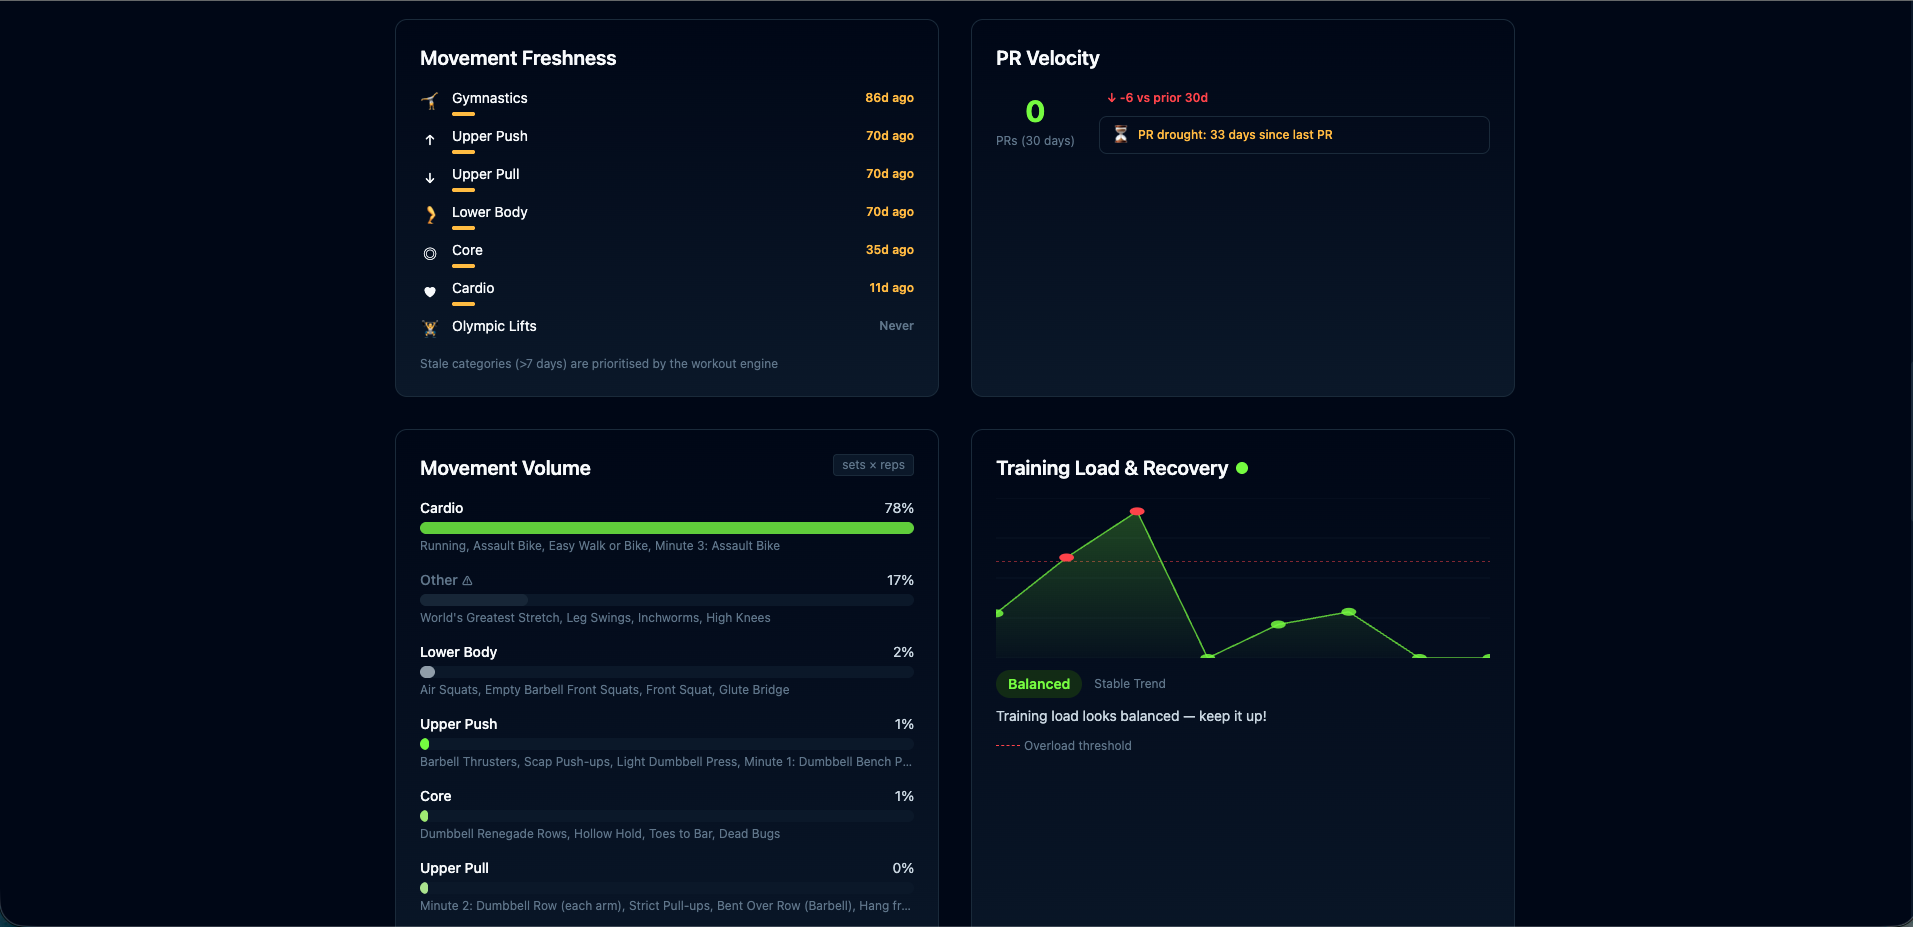Click the Cardio heart icon
This screenshot has height=927, width=1913.
(x=430, y=292)
